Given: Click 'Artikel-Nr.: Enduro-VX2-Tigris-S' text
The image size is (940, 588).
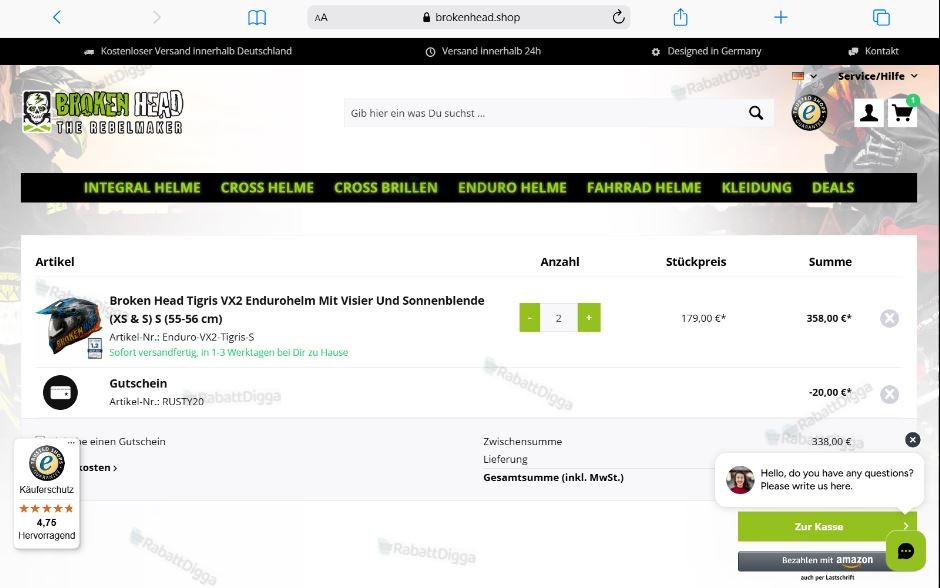Looking at the screenshot, I should point(182,337).
